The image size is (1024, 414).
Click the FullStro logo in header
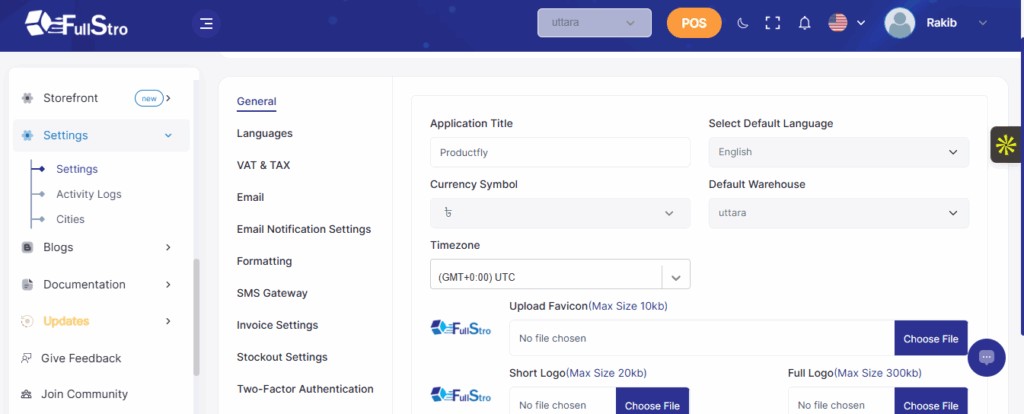(77, 23)
